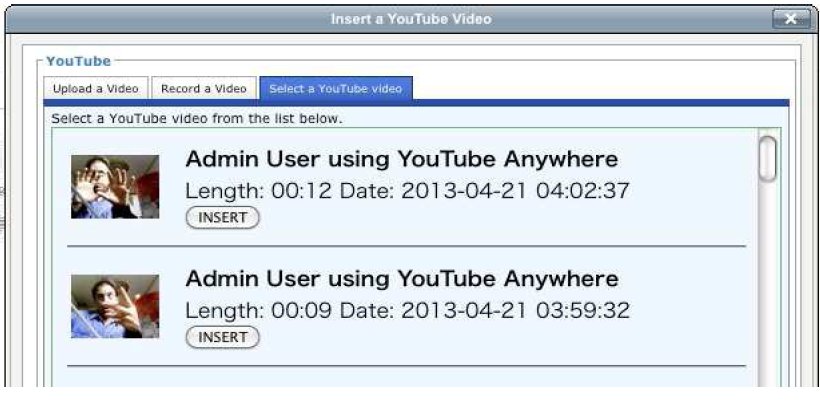Click the title above the Length: 00:12 line
This screenshot has width=820, height=403.
(402, 159)
